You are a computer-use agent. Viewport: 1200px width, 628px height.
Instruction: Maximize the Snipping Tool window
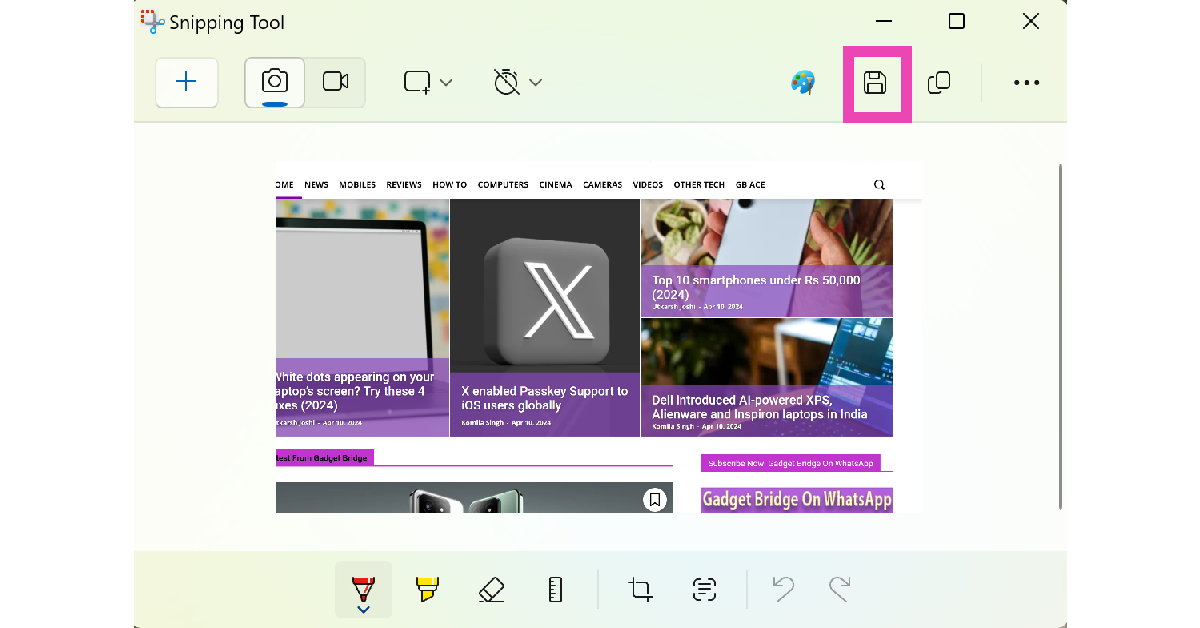956,21
